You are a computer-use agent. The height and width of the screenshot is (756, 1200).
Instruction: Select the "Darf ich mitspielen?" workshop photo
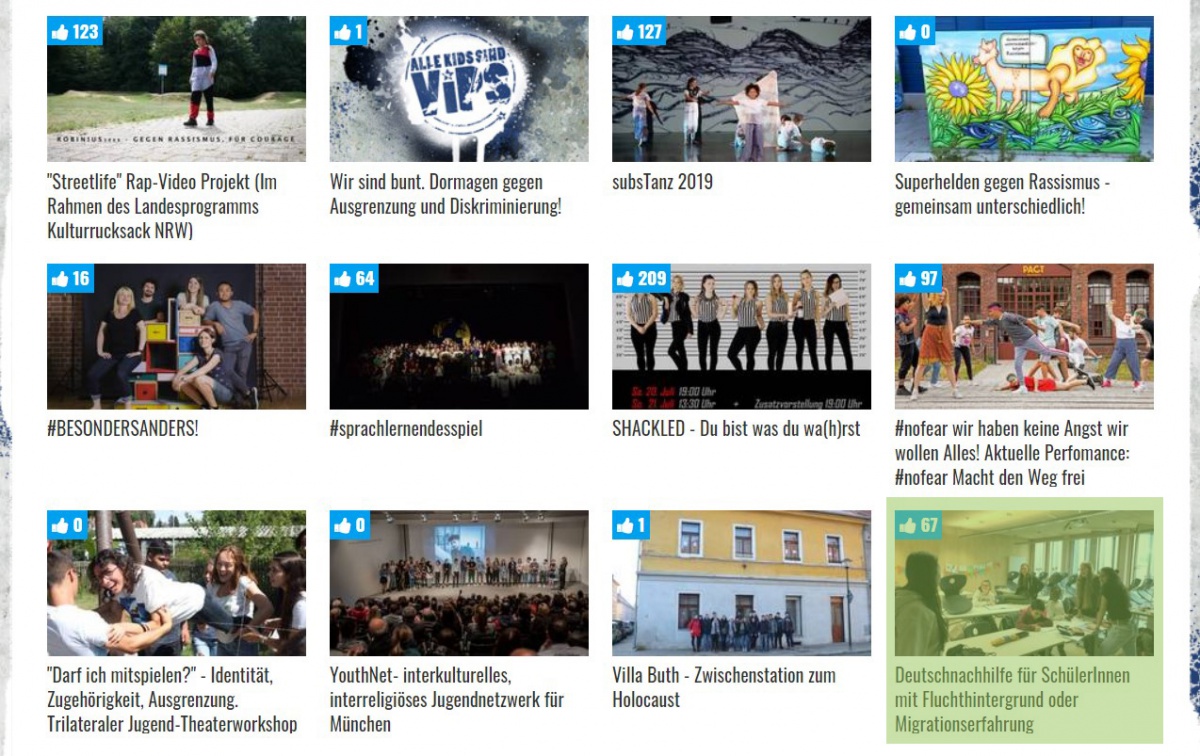pos(176,583)
